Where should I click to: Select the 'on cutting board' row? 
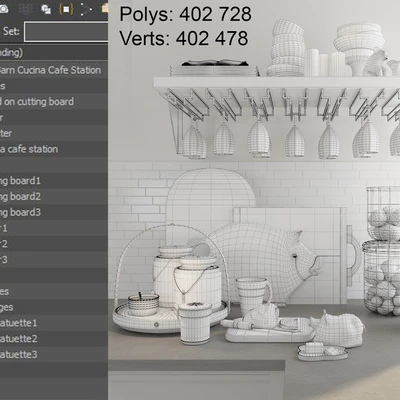pos(54,102)
